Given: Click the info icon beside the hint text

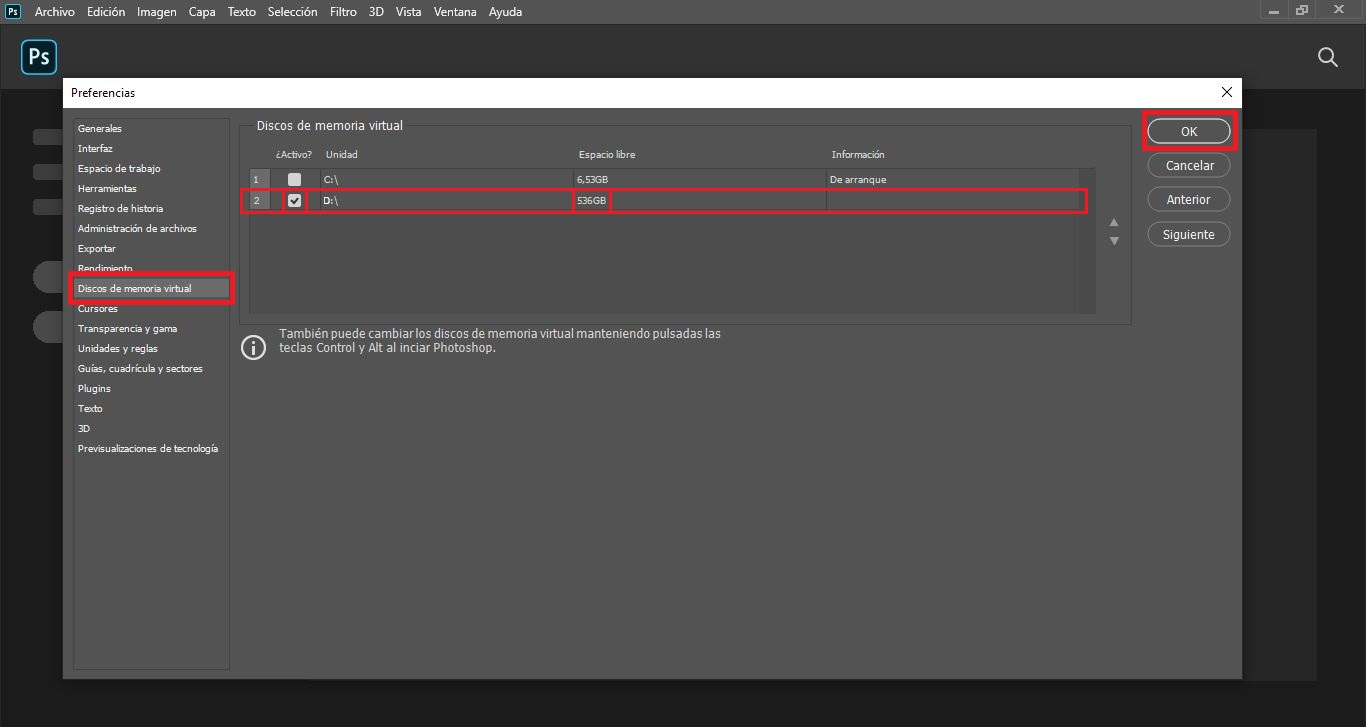Looking at the screenshot, I should point(254,347).
